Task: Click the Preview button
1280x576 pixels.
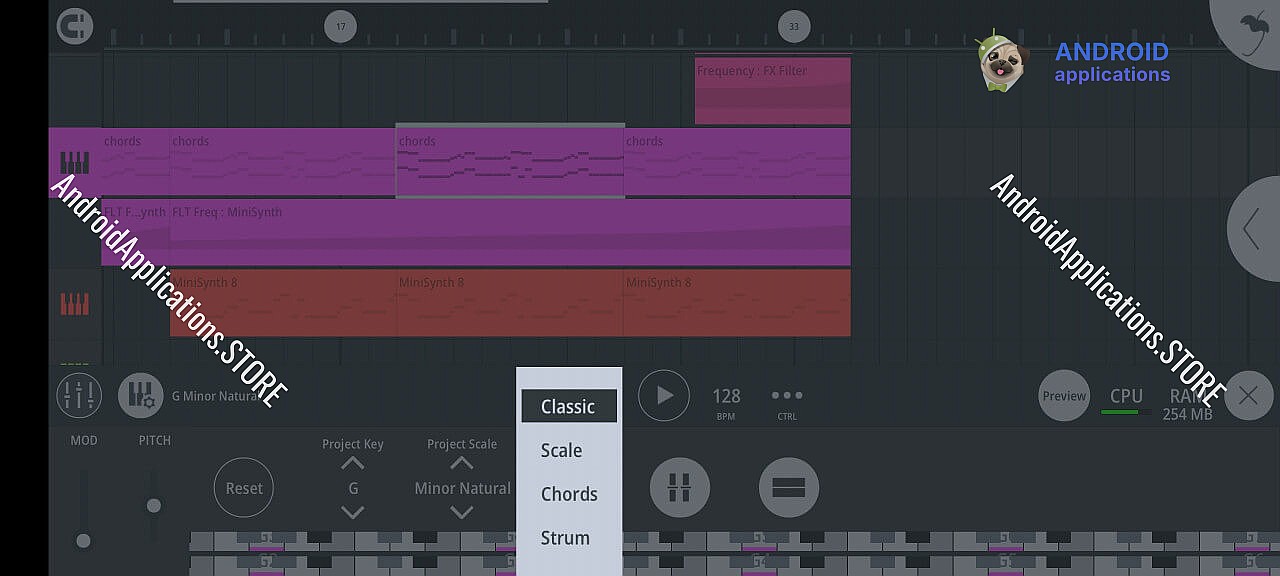Action: [1064, 396]
